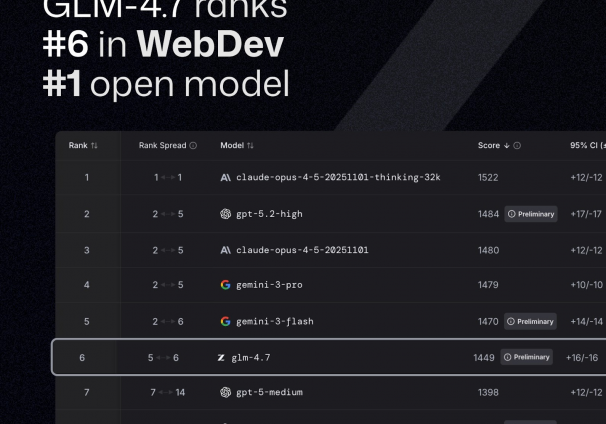Click 95% CI column header
Viewport: 606px width, 424px height.
click(x=587, y=146)
